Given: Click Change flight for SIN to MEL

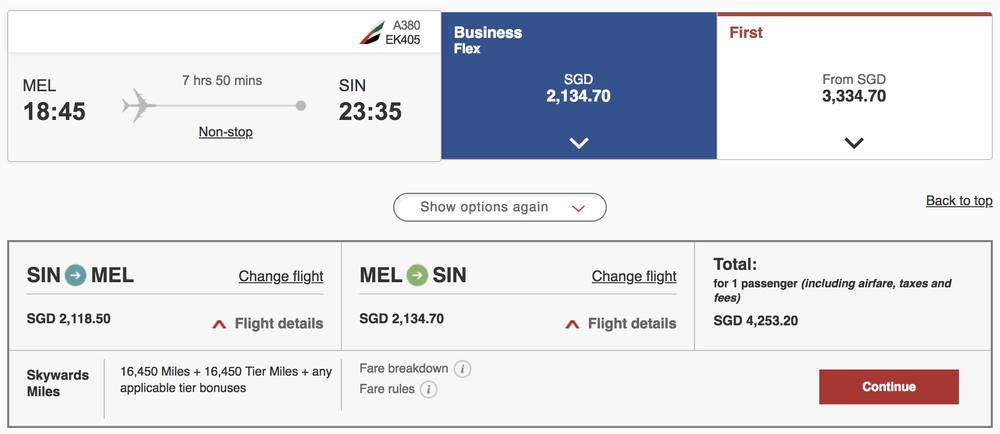Looking at the screenshot, I should [x=281, y=276].
